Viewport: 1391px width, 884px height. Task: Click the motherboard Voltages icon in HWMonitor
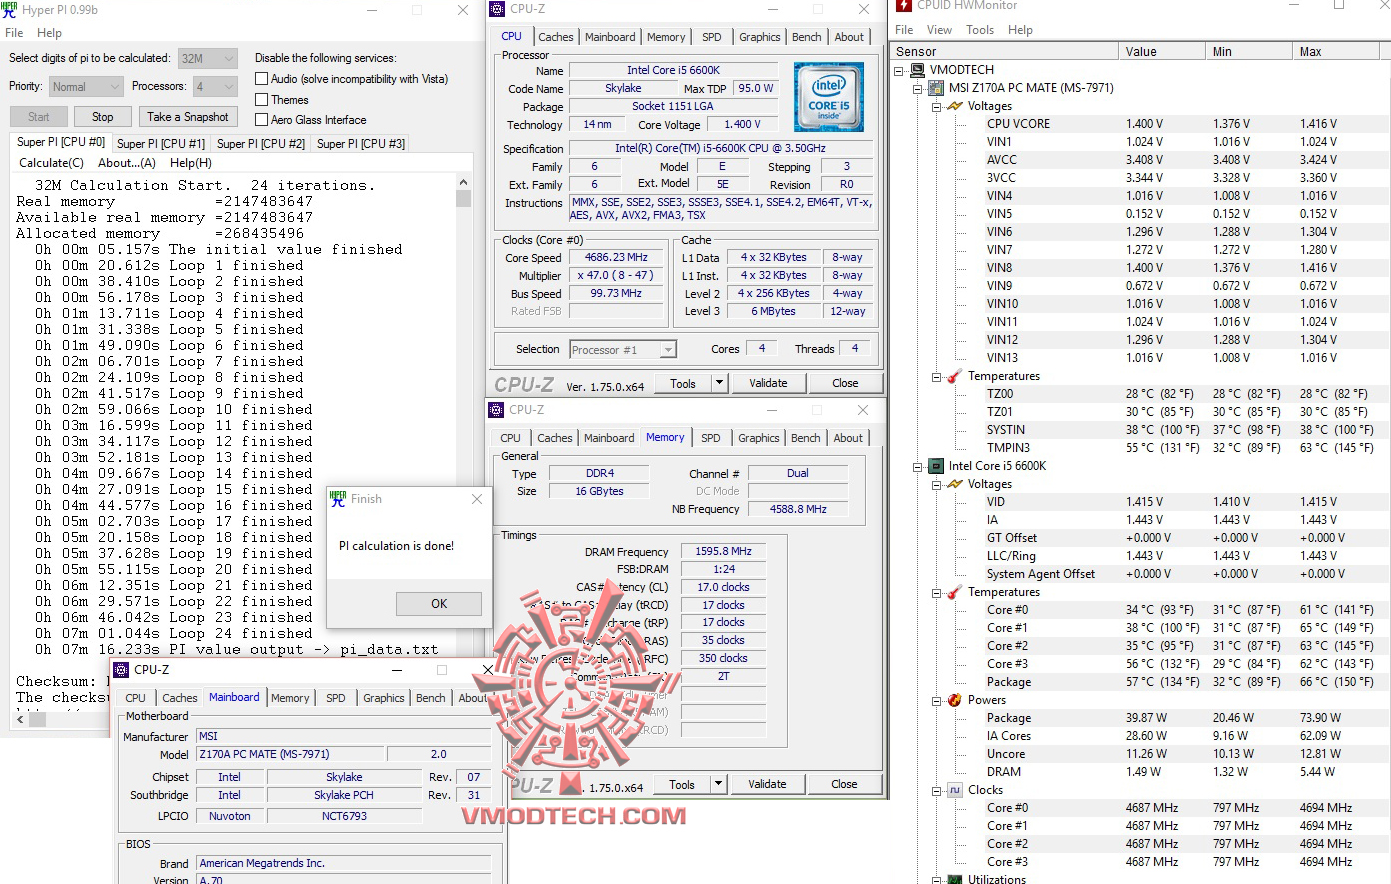tap(955, 106)
